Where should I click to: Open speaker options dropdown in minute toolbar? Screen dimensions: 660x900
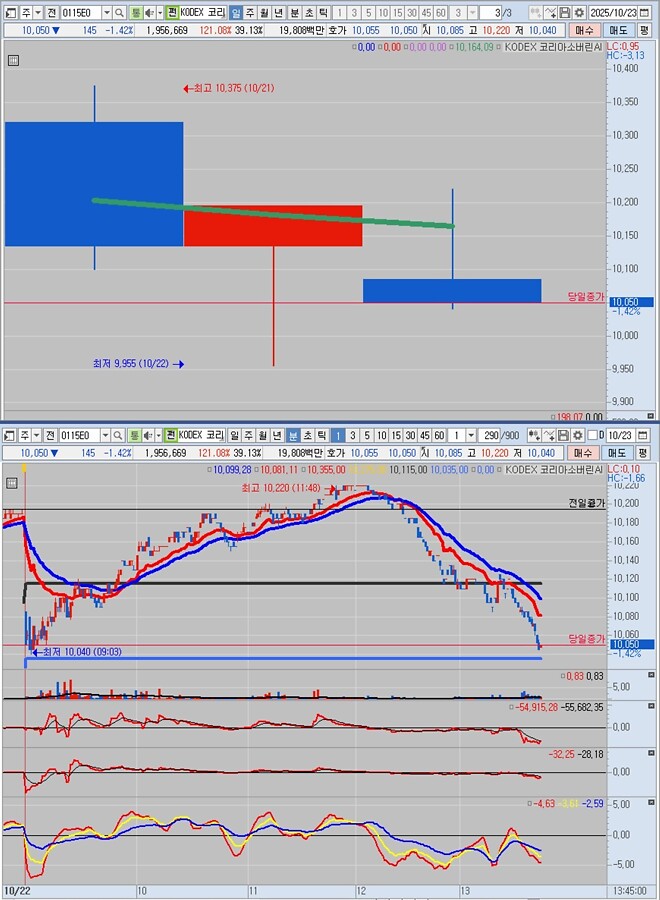pos(159,435)
